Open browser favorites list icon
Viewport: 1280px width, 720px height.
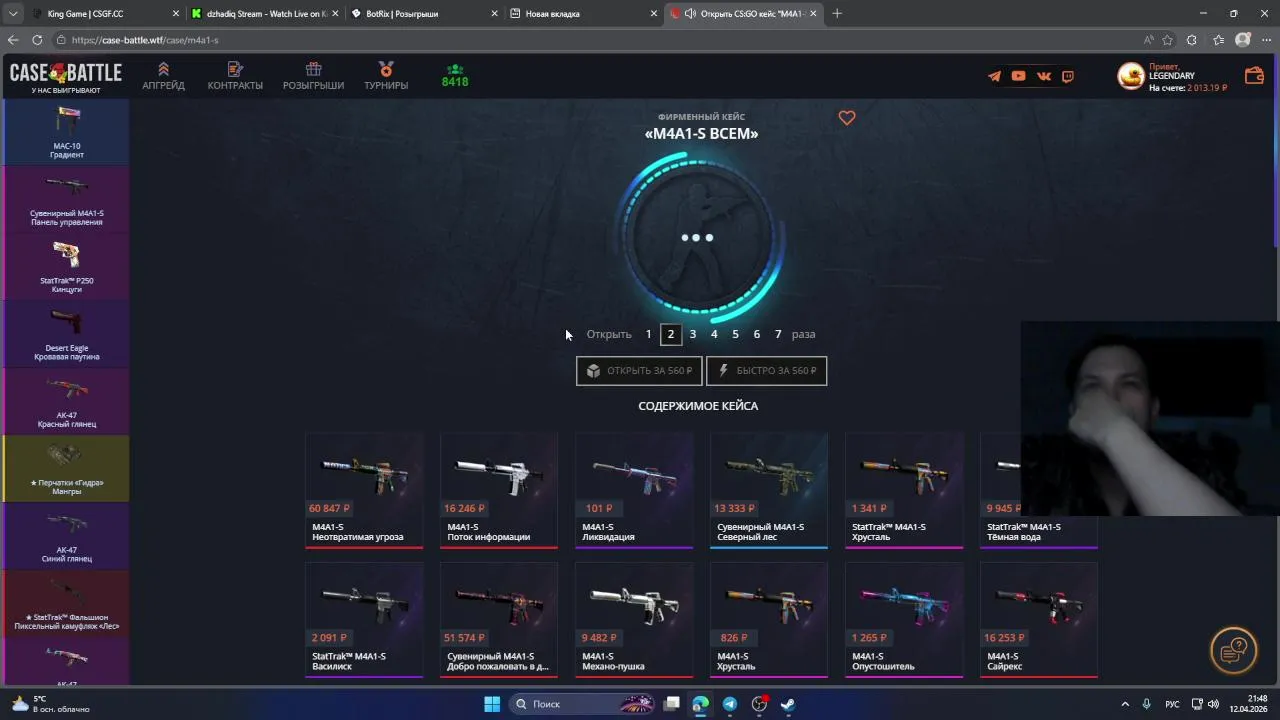coord(1218,40)
